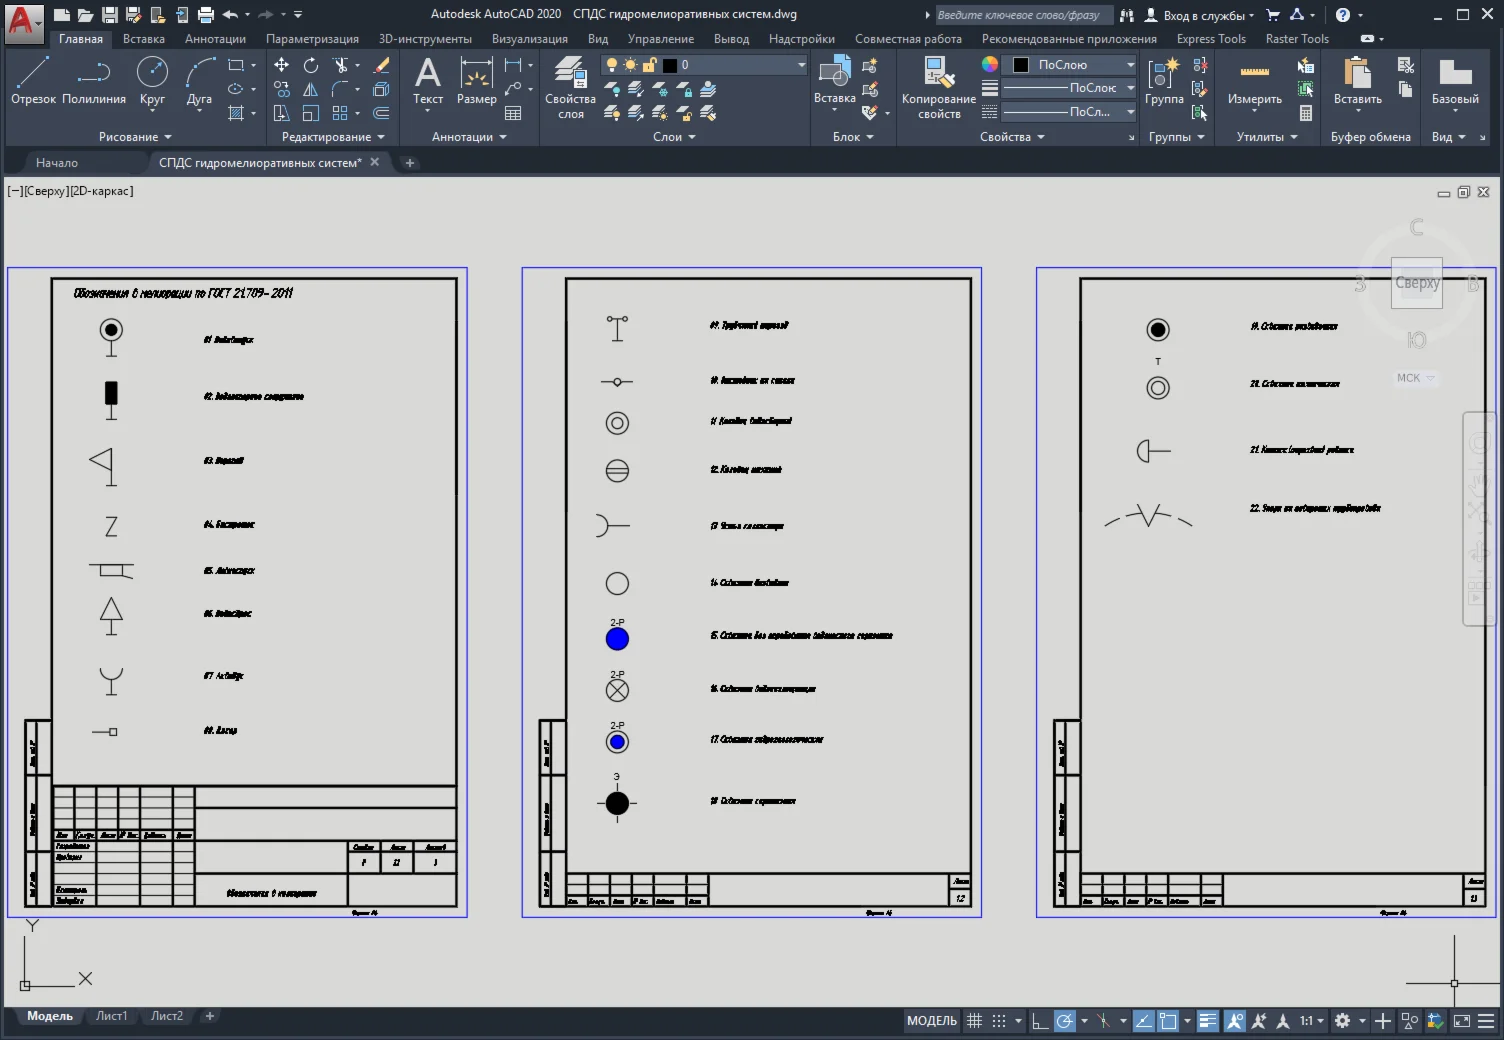The height and width of the screenshot is (1040, 1504).
Task: Select the Круг circle tool
Action: click(x=152, y=81)
